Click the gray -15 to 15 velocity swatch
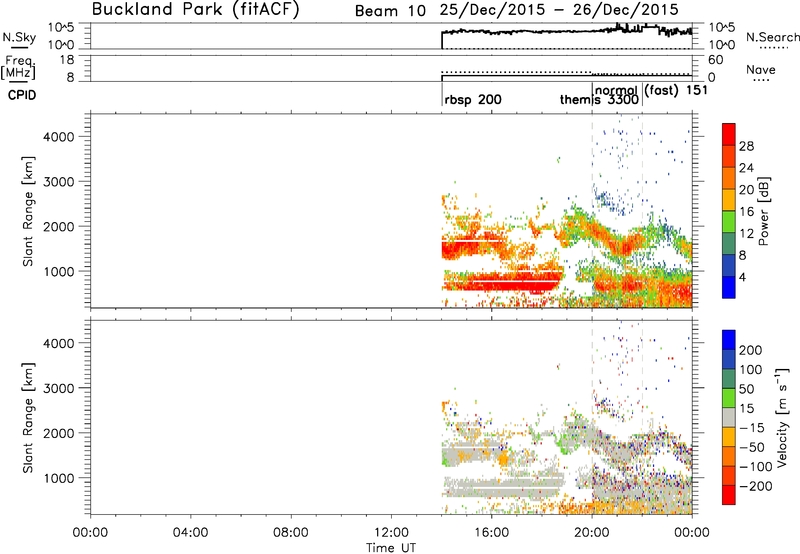Image resolution: width=800 pixels, height=554 pixels. (729, 418)
